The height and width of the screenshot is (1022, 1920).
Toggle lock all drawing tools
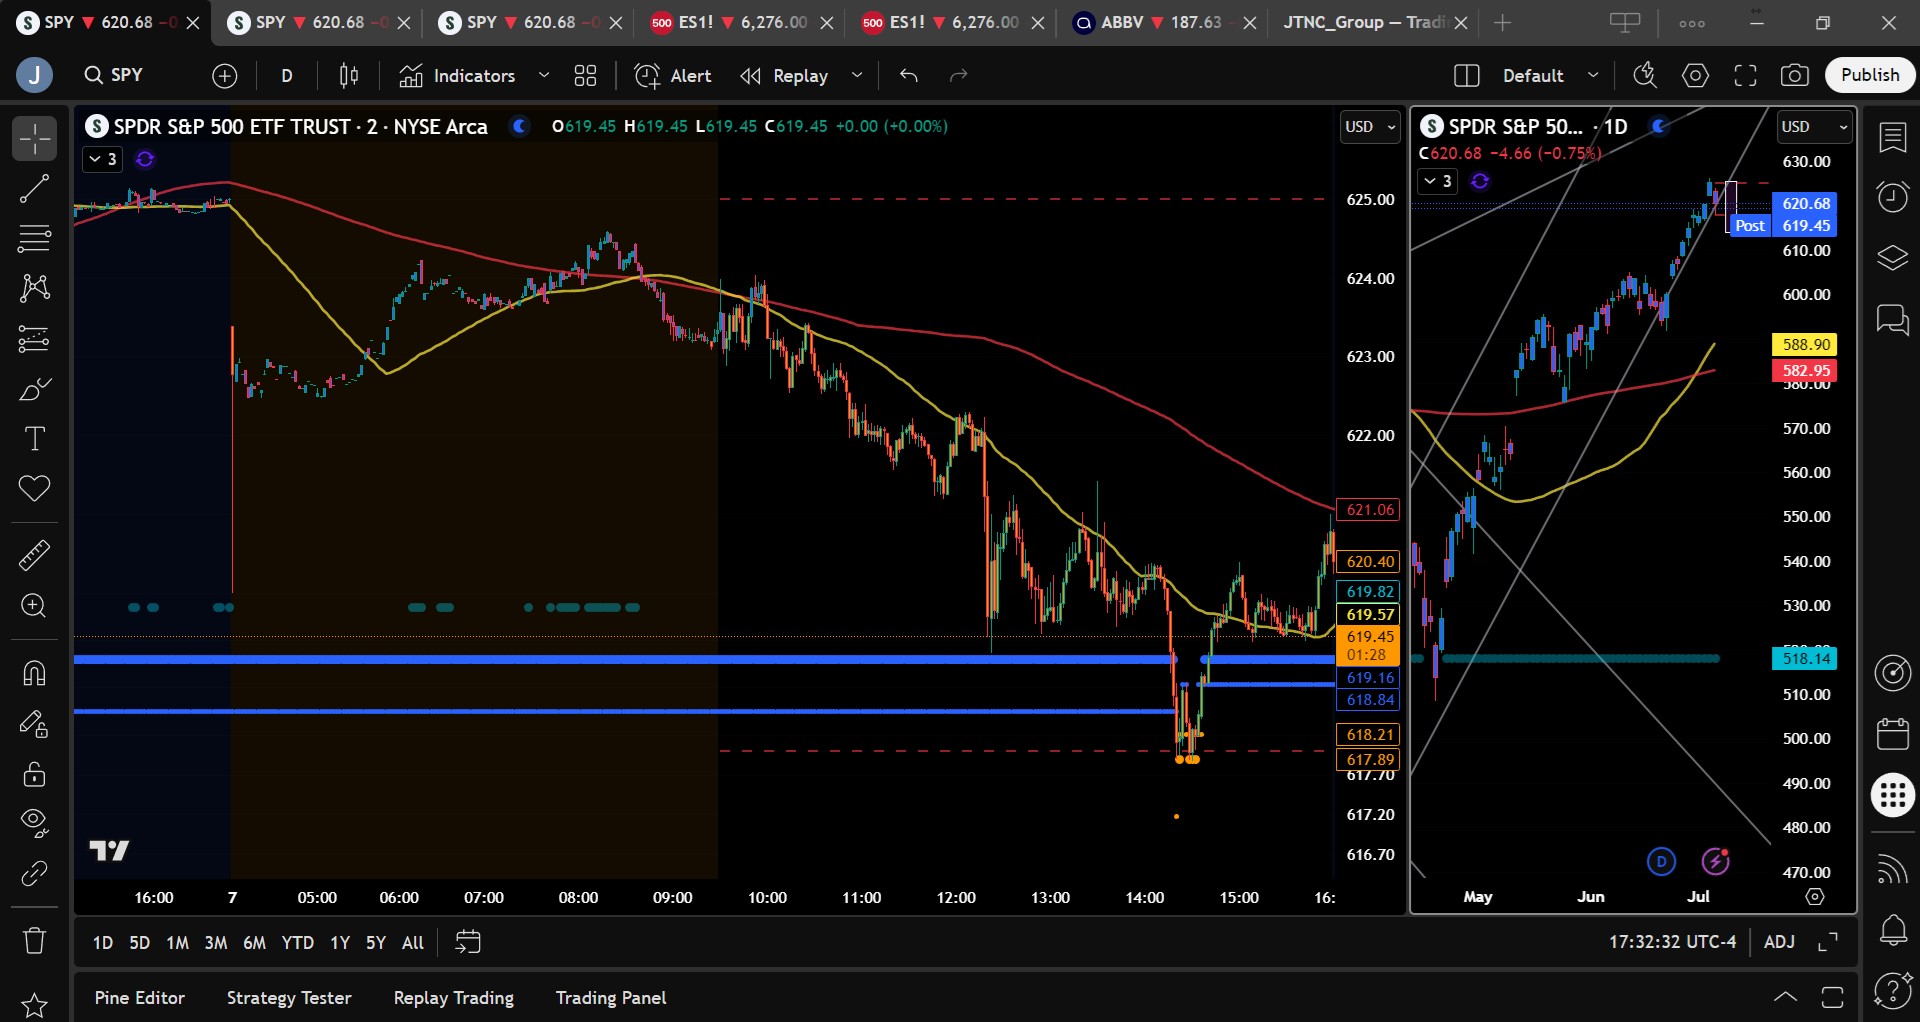pyautogui.click(x=34, y=773)
